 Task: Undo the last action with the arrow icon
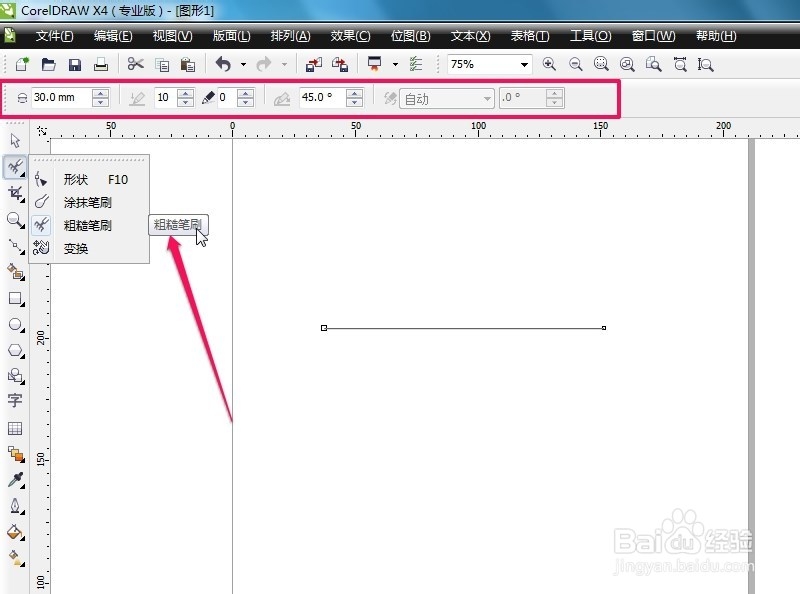[223, 64]
